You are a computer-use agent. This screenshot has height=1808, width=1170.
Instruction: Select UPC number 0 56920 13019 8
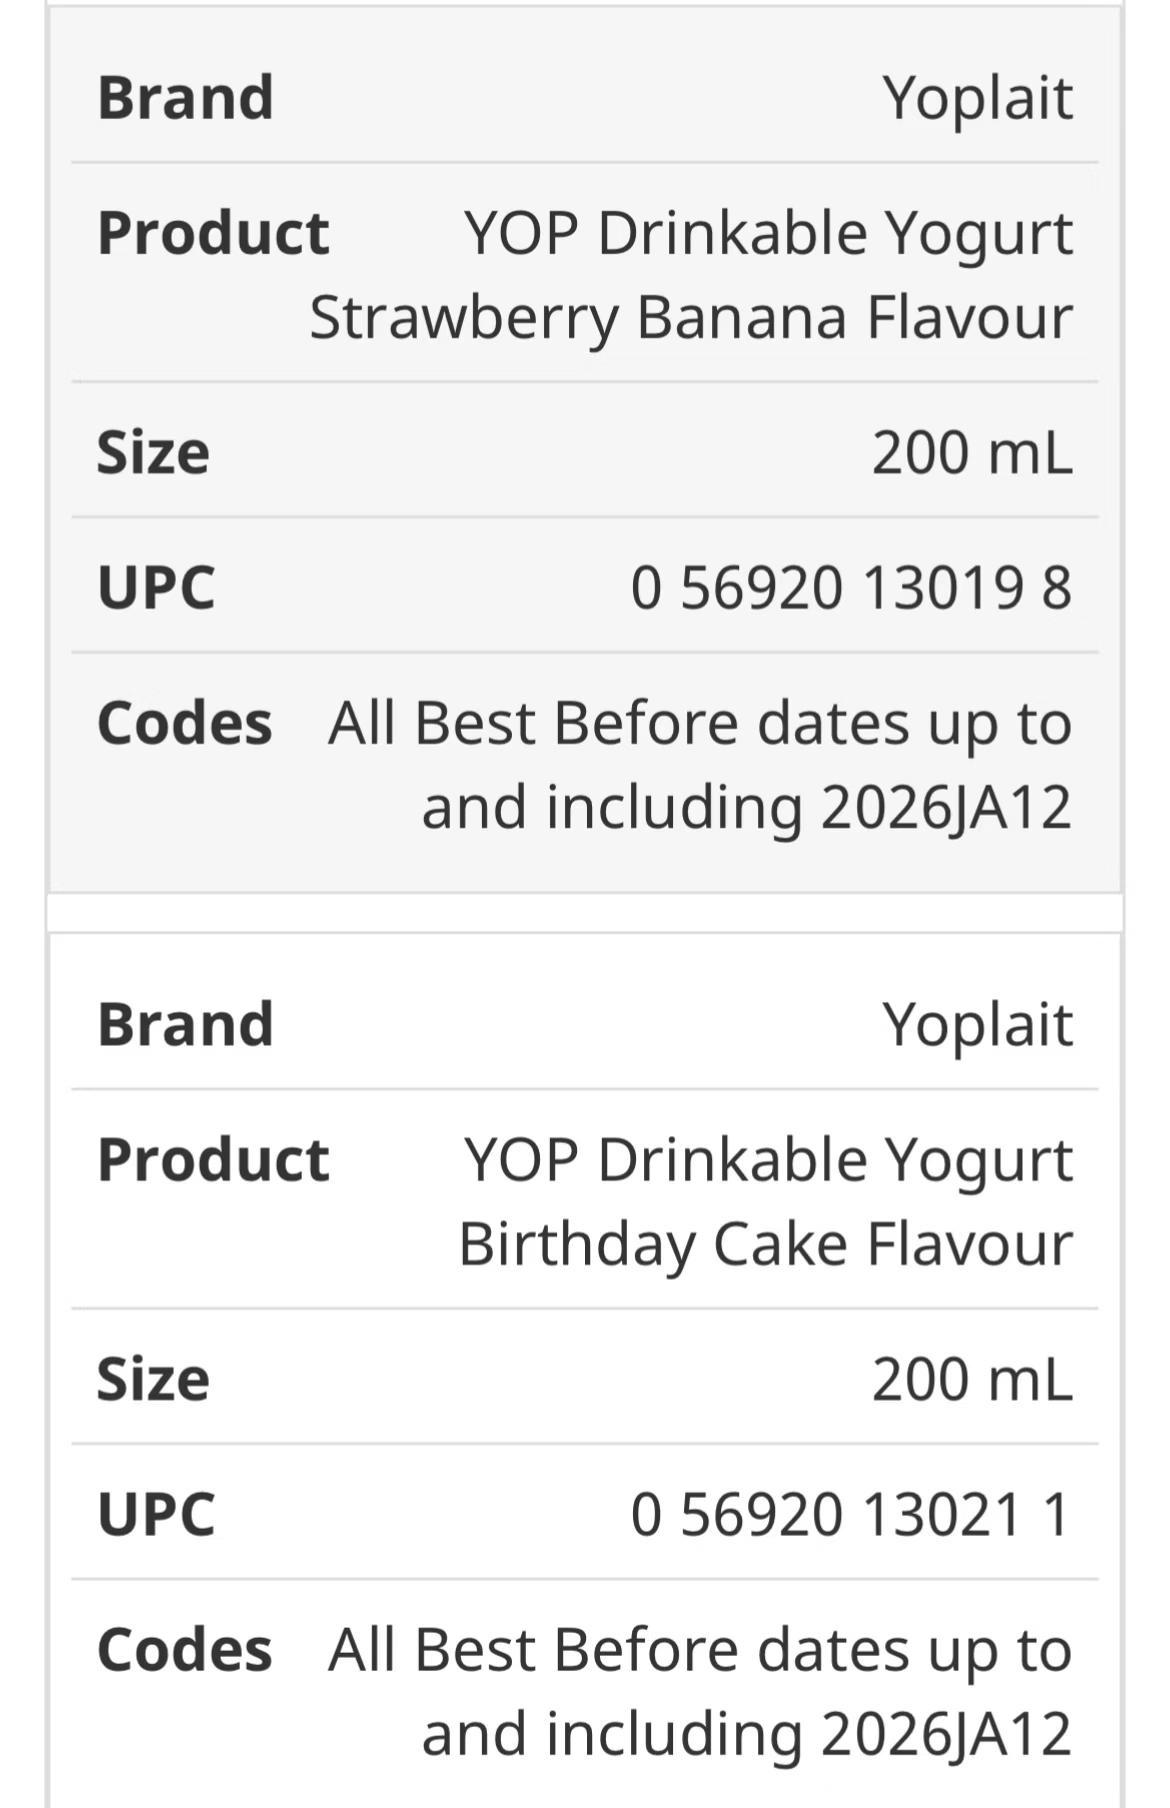[x=851, y=587]
